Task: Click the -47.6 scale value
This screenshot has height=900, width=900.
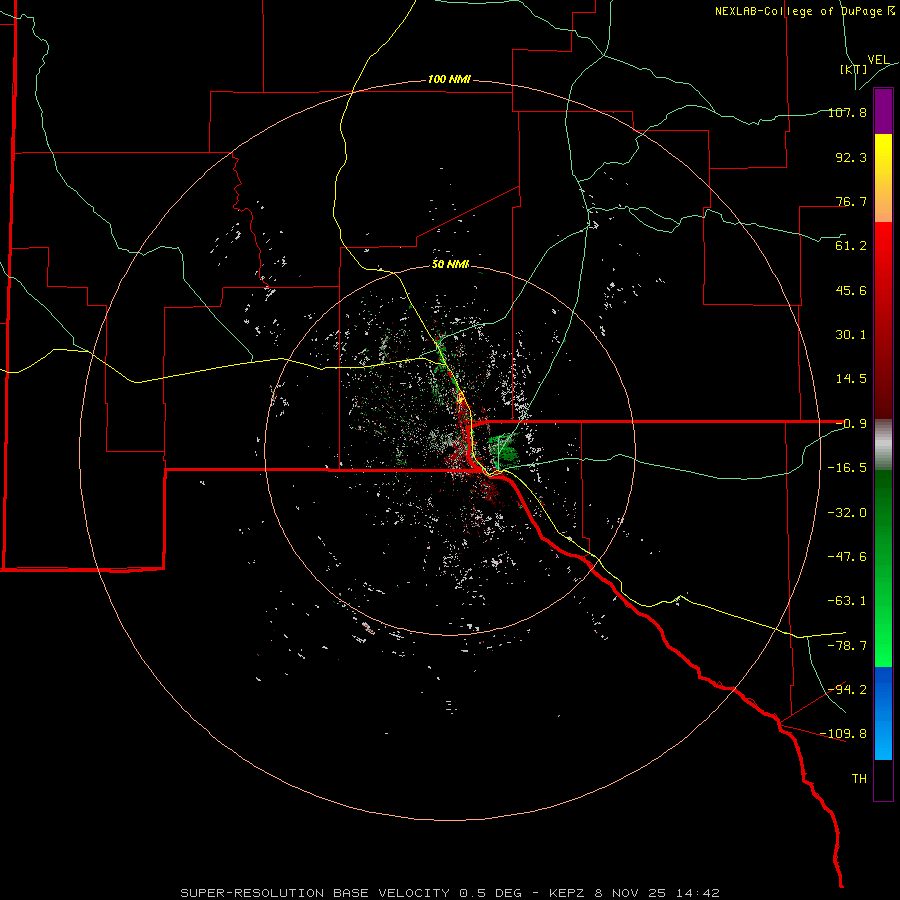Action: 847,557
